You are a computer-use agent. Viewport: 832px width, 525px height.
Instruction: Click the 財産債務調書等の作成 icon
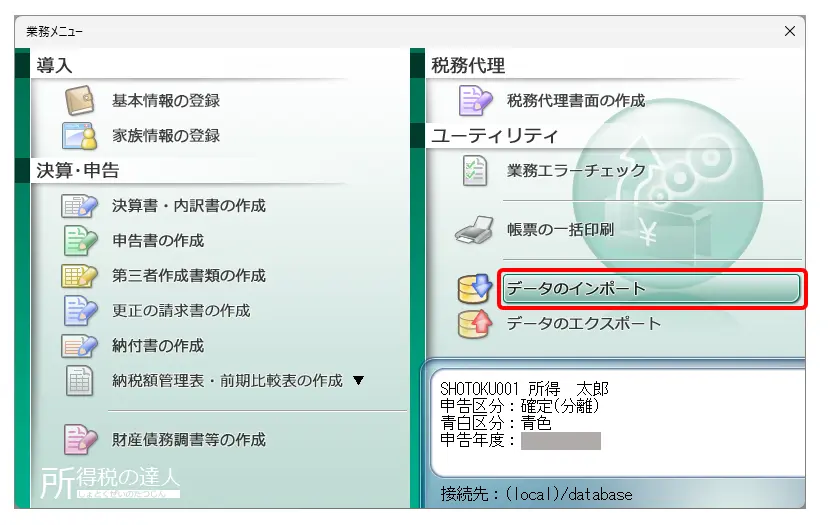(x=79, y=440)
